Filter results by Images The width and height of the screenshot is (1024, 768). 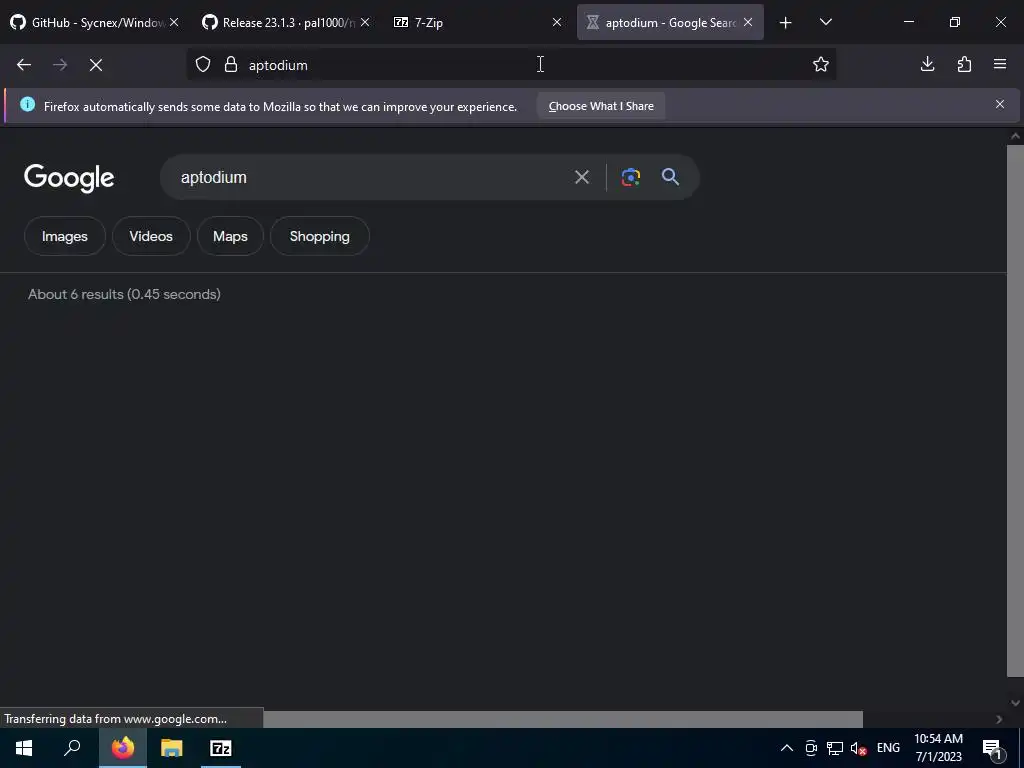tap(65, 236)
